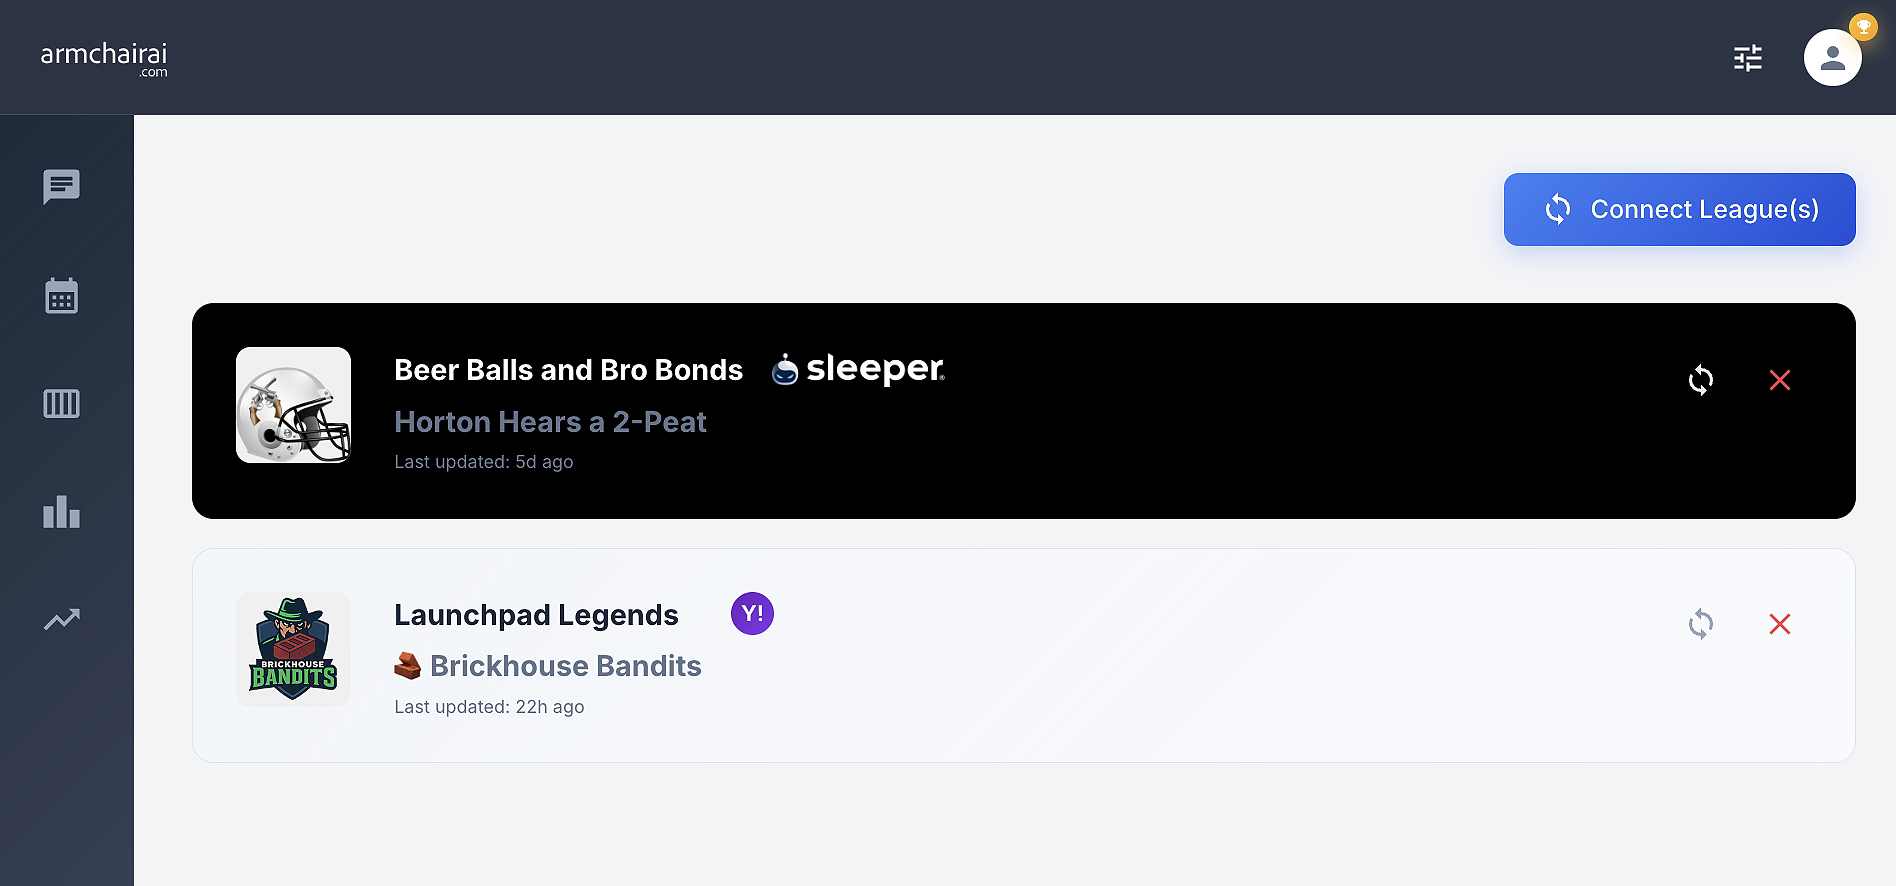The height and width of the screenshot is (886, 1896).
Task: Sync the Launchpad Legends league
Action: [1702, 624]
